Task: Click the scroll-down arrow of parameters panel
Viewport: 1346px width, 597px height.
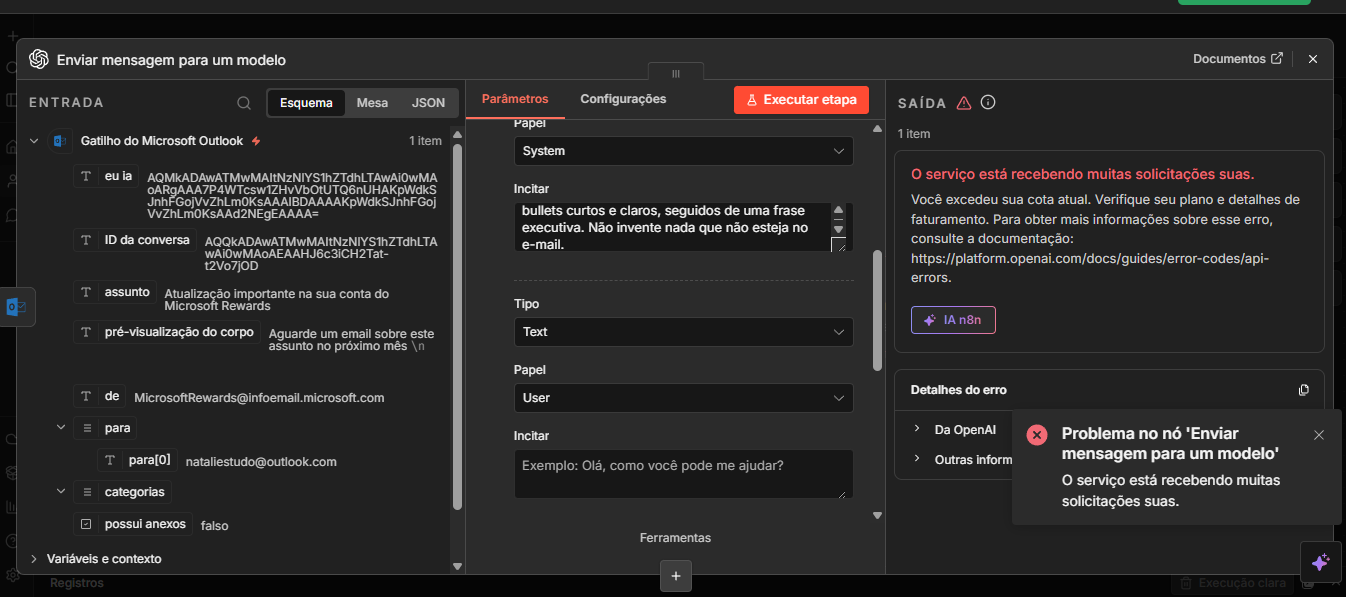Action: pos(878,516)
